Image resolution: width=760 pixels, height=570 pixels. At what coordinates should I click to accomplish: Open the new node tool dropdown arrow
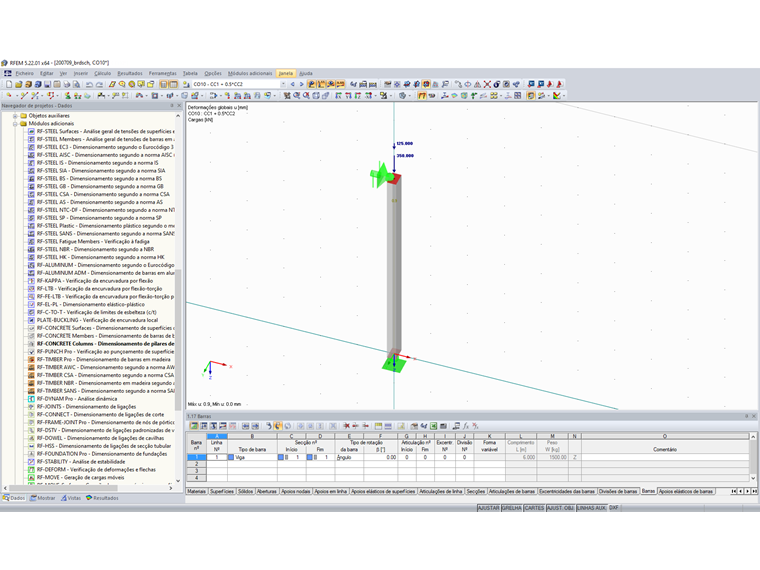(15, 96)
